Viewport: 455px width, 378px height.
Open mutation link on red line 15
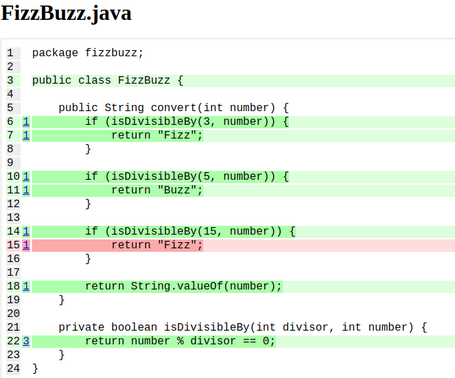coord(26,245)
